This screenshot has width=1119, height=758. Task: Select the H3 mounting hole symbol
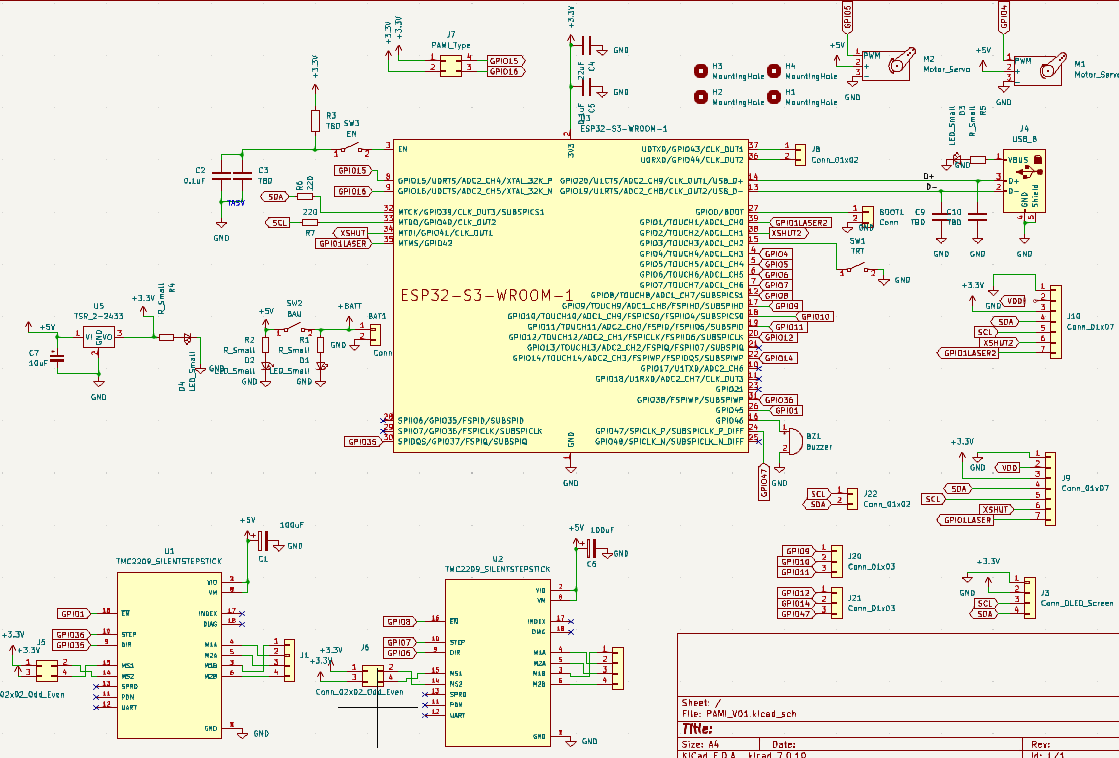[x=702, y=71]
